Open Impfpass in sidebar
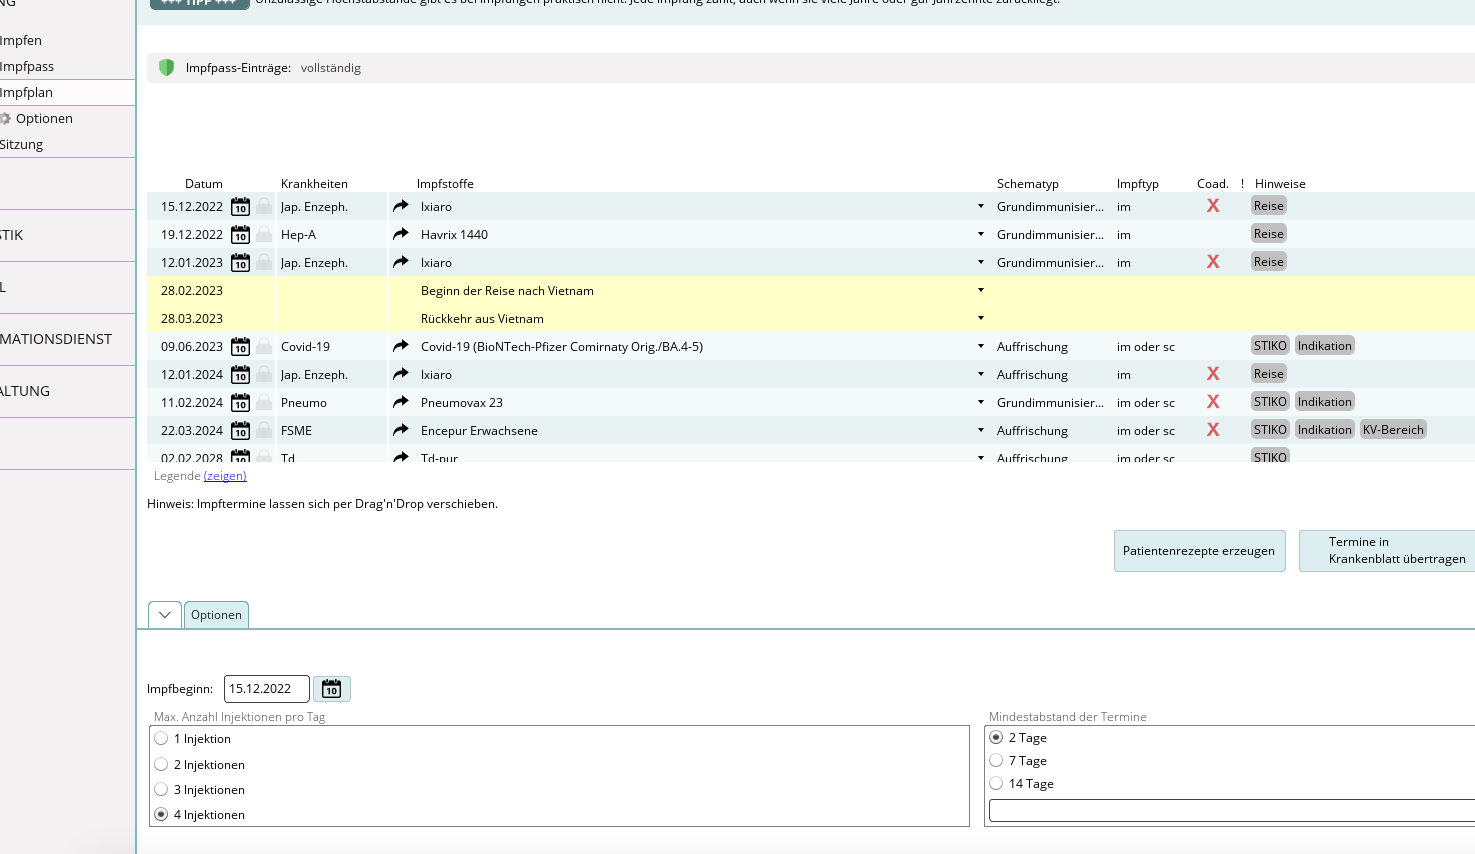The height and width of the screenshot is (854, 1475). tap(27, 67)
